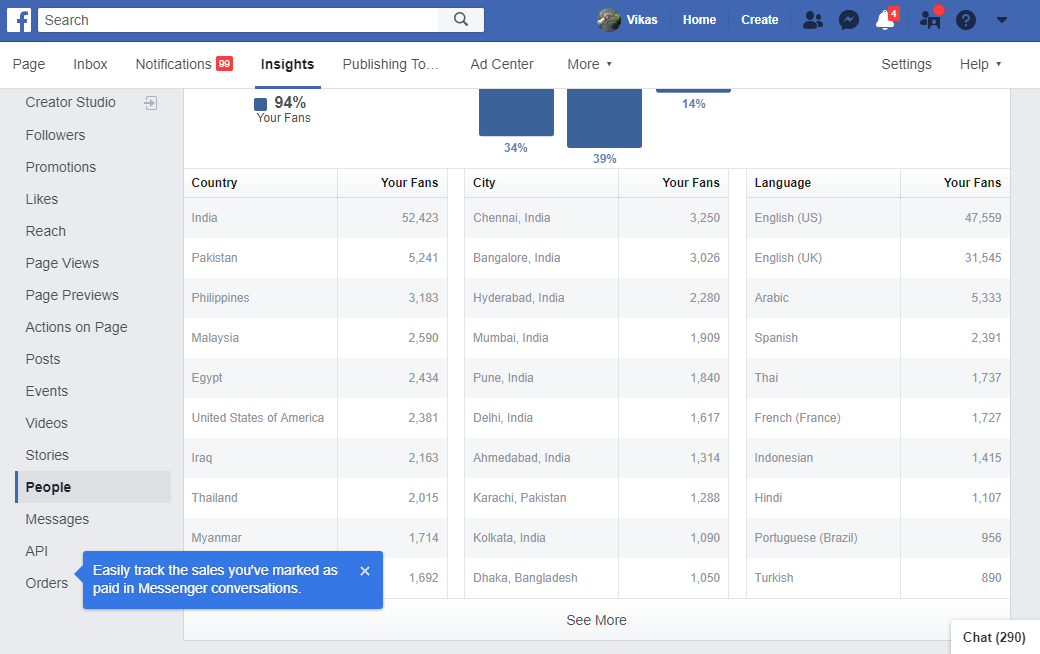The image size is (1040, 654).
Task: Open the notifications bell icon
Action: [885, 20]
